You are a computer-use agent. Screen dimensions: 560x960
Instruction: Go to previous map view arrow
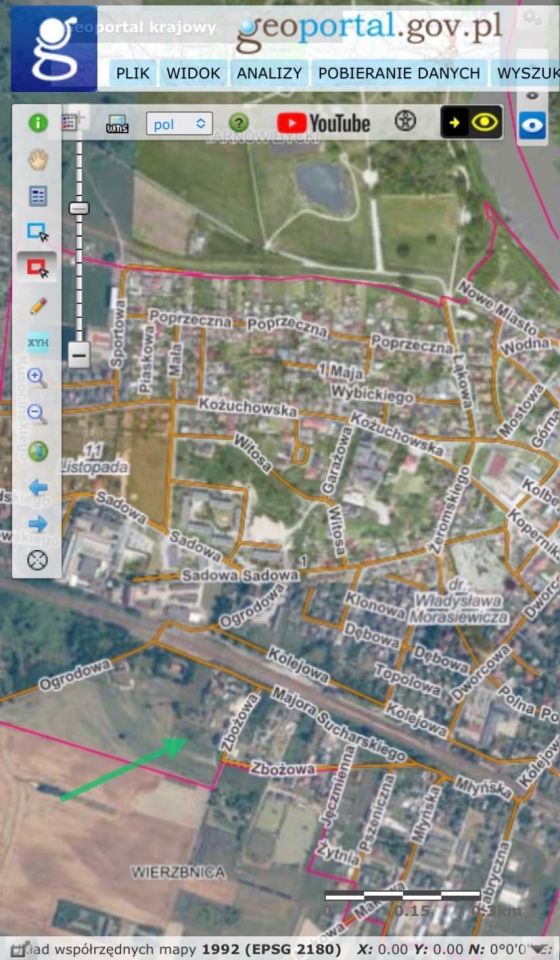coord(38,487)
